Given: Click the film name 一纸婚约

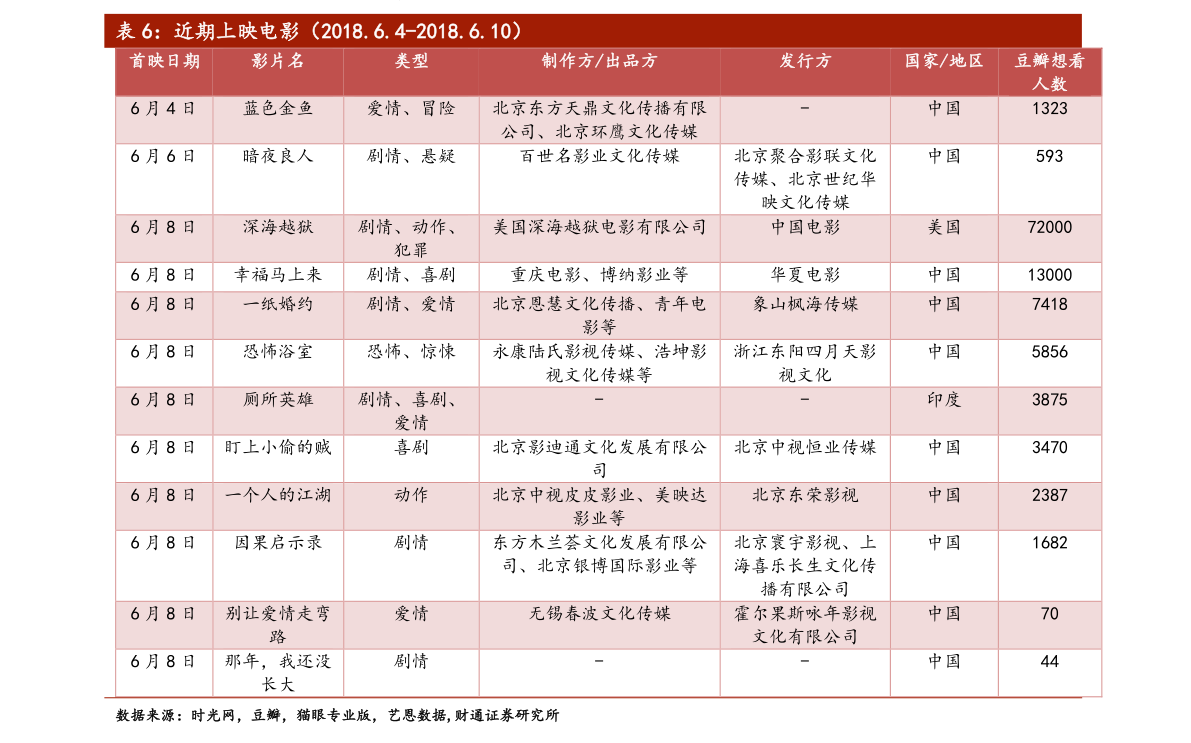Looking at the screenshot, I should click(278, 305).
